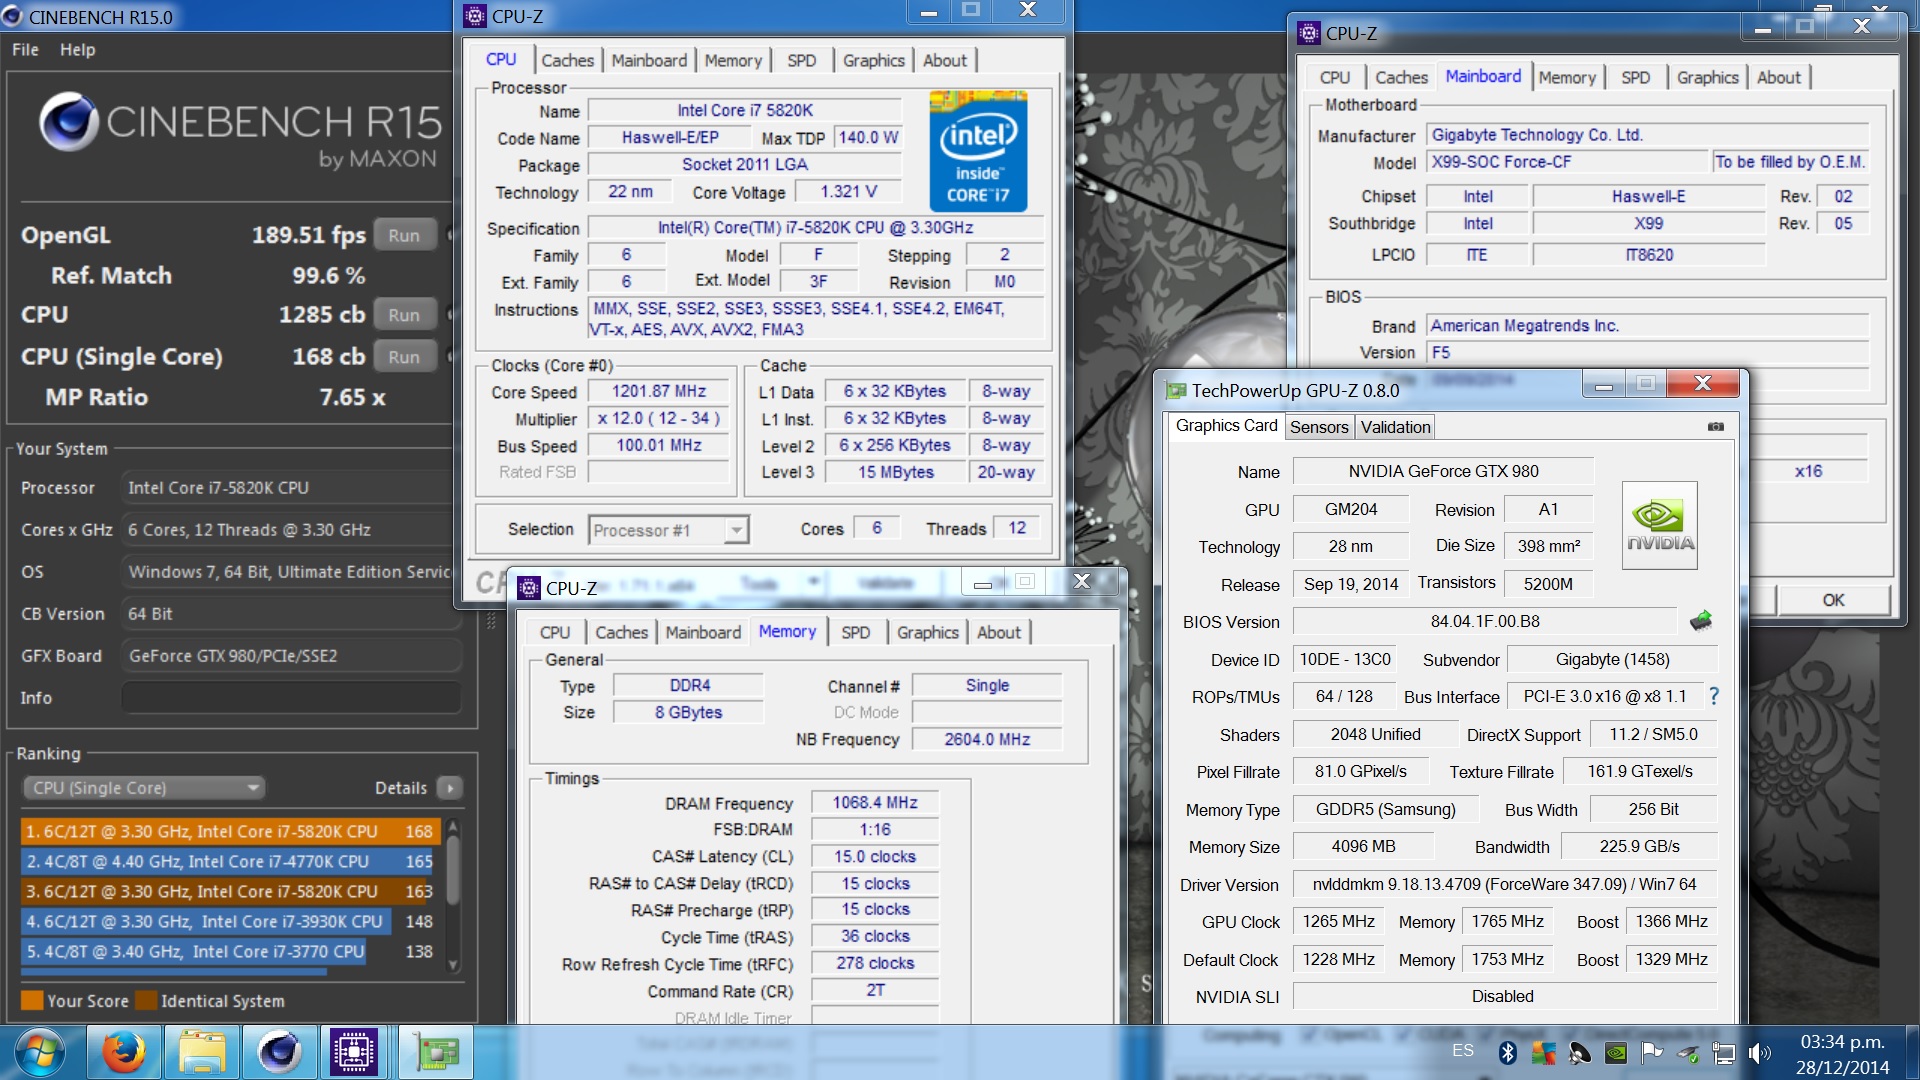1920x1080 pixels.
Task: Click the Core Speed value 1201.87 MHz
Action: (659, 391)
